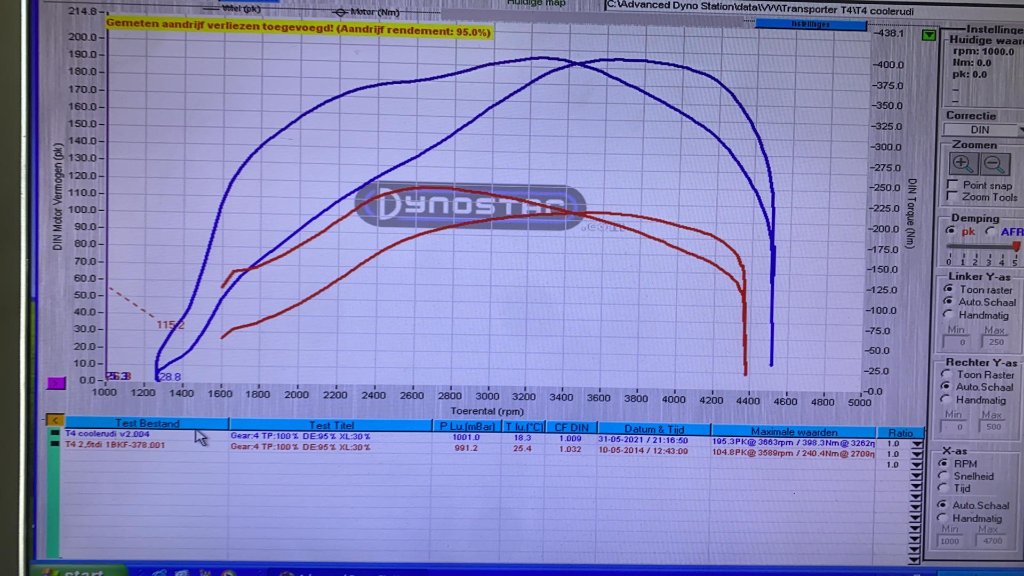Click the purple square marker beside the graph

point(56,383)
